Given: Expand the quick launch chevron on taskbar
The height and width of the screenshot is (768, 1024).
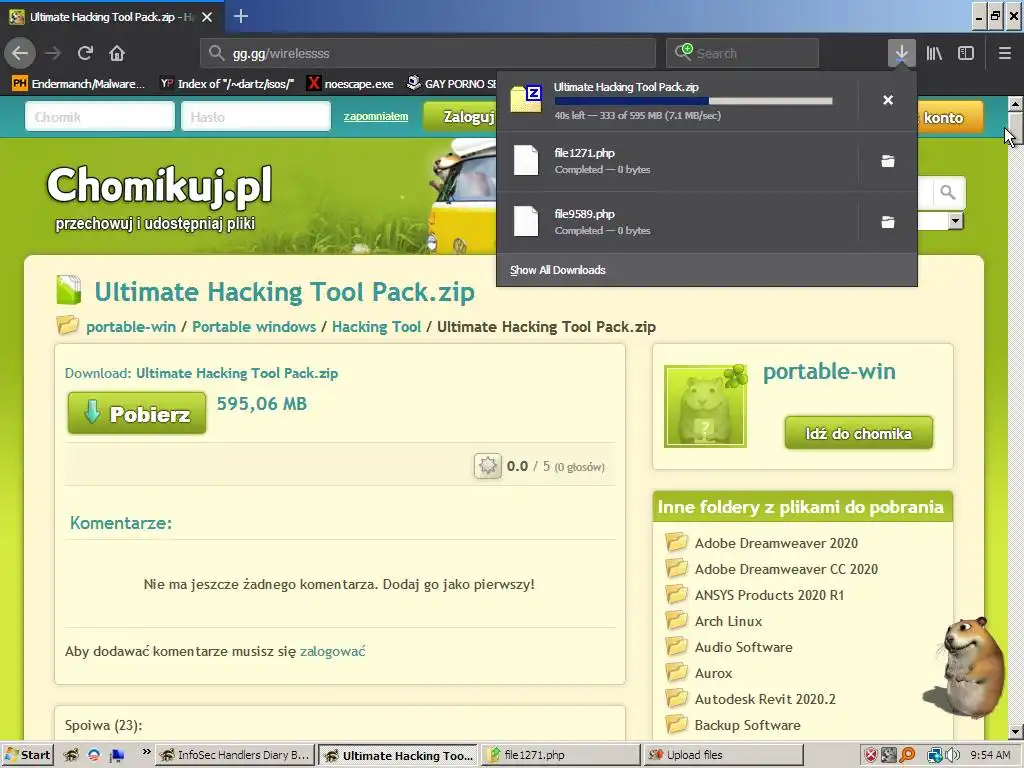Looking at the screenshot, I should tap(146, 752).
